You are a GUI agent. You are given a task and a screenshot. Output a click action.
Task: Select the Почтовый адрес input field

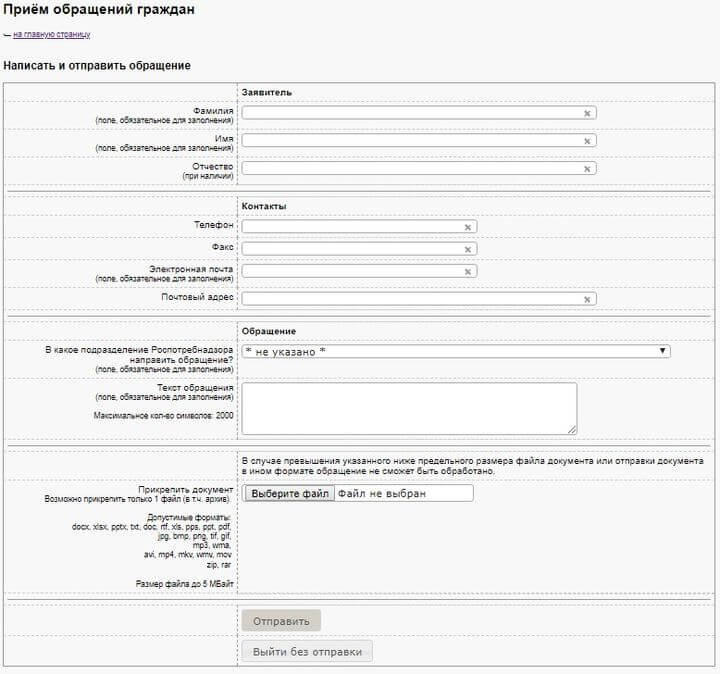coord(410,299)
